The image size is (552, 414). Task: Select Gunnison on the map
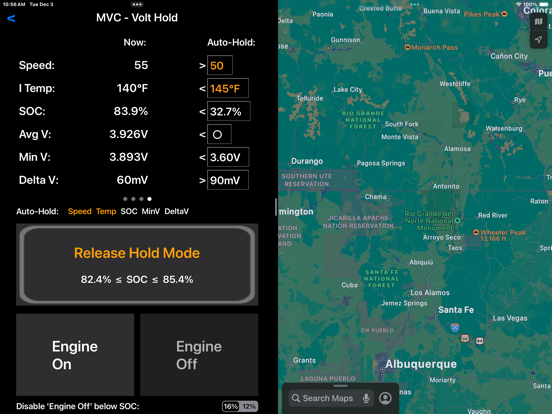[x=345, y=40]
